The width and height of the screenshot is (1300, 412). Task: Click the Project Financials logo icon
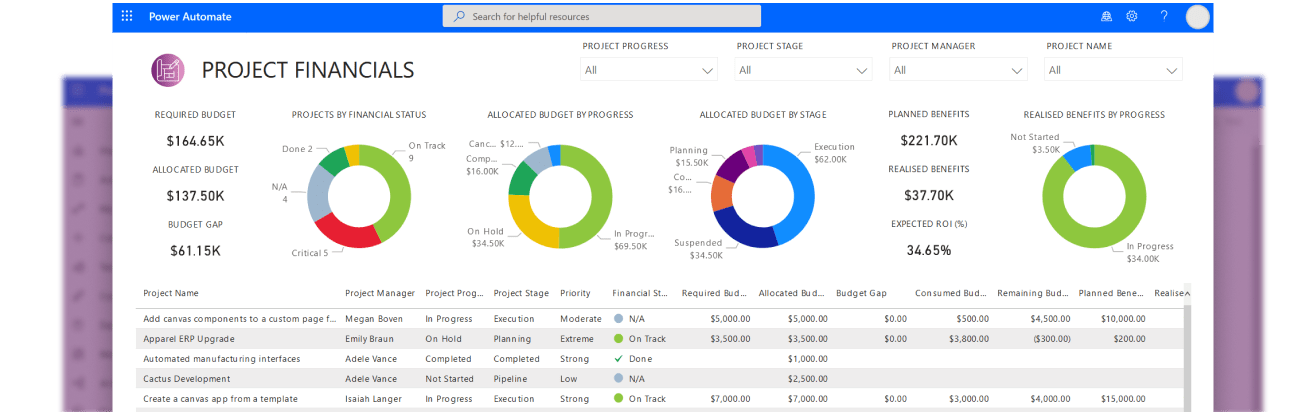point(168,70)
